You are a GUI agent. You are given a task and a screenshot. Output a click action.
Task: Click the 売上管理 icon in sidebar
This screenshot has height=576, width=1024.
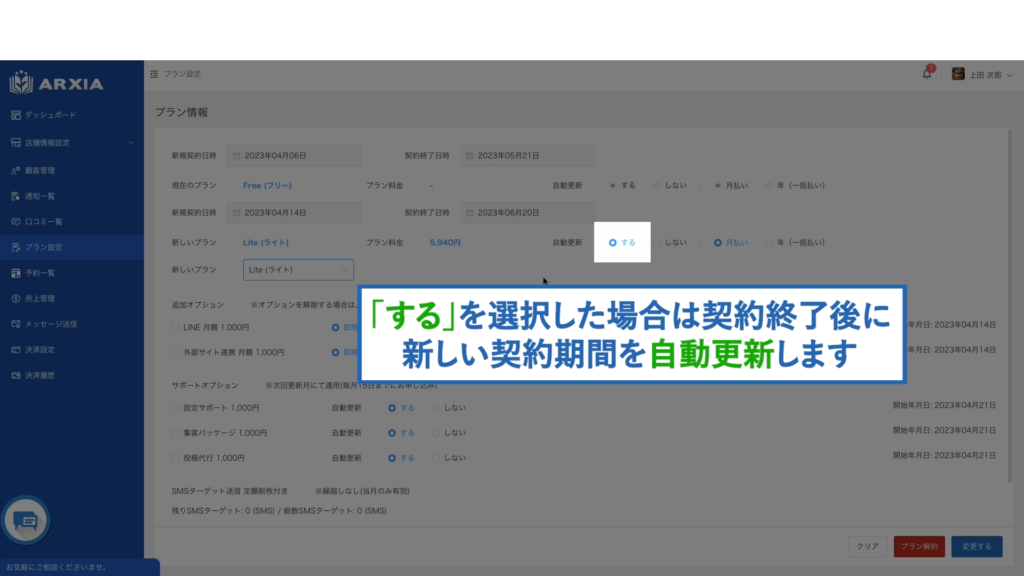pyautogui.click(x=15, y=298)
